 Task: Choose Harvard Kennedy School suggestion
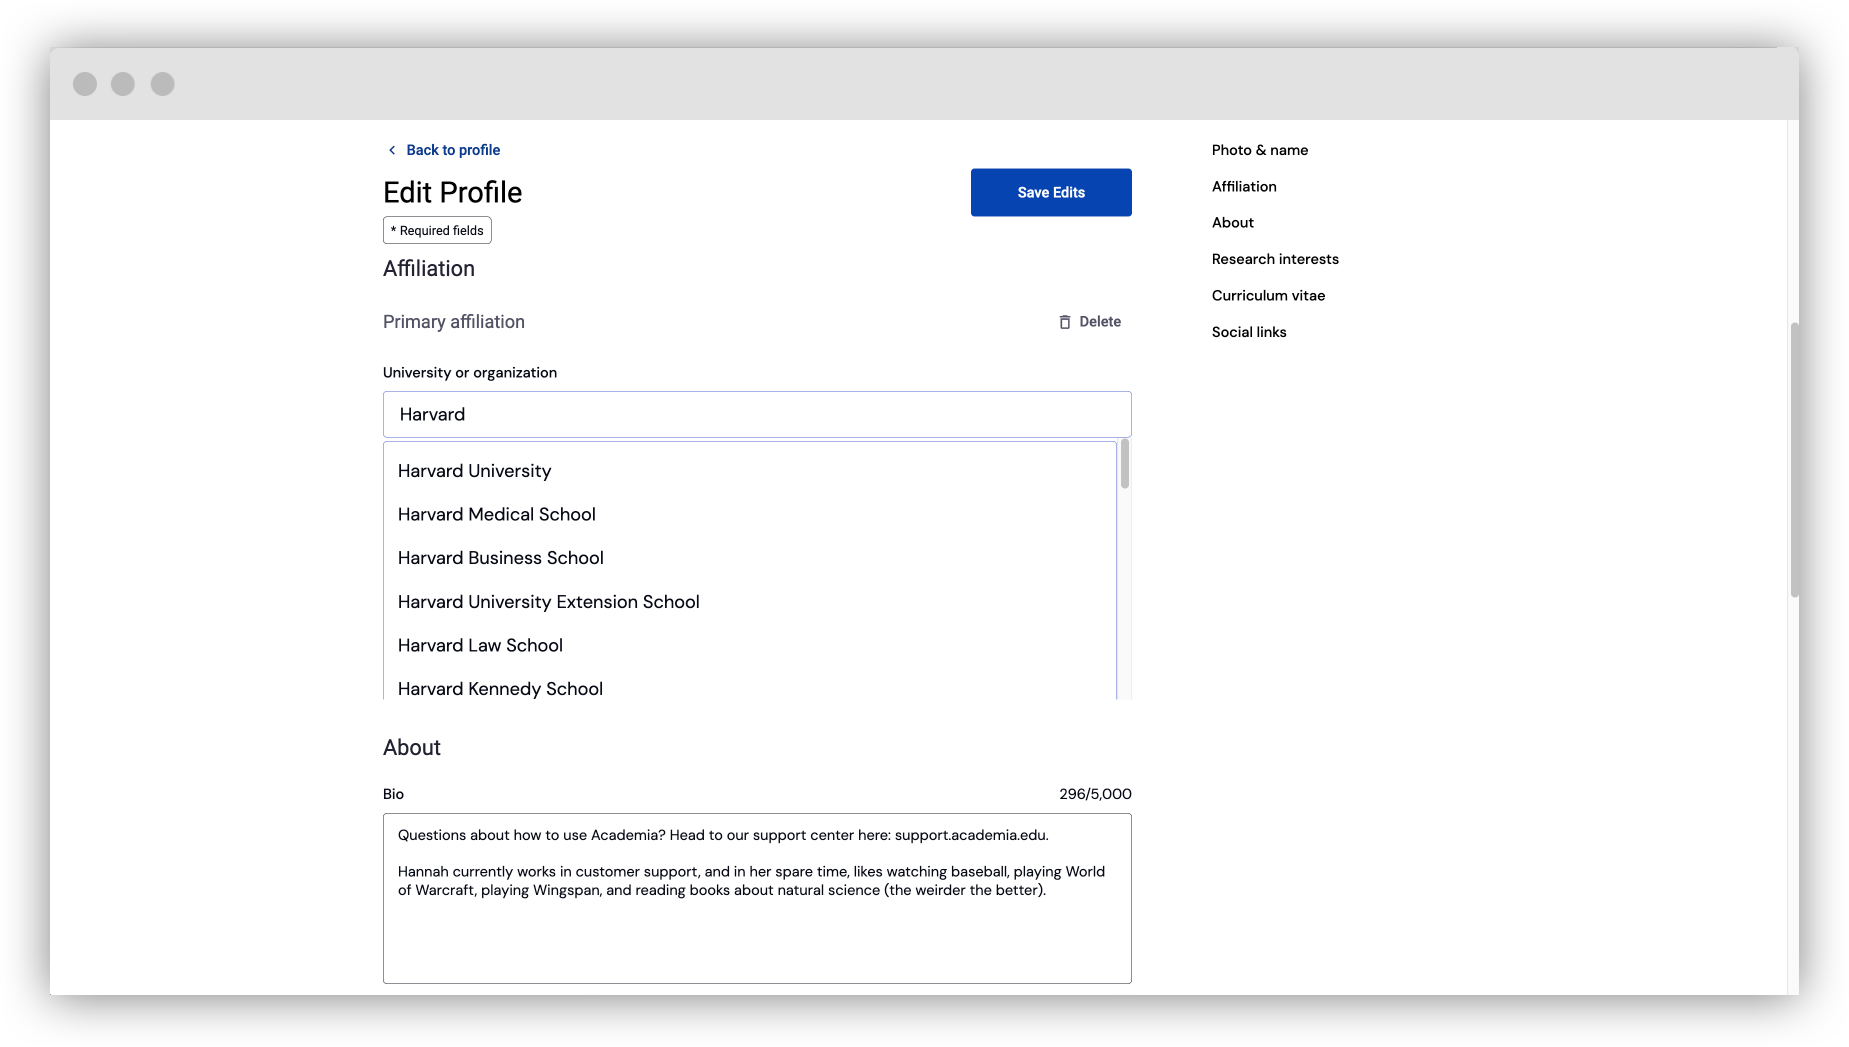(x=500, y=688)
